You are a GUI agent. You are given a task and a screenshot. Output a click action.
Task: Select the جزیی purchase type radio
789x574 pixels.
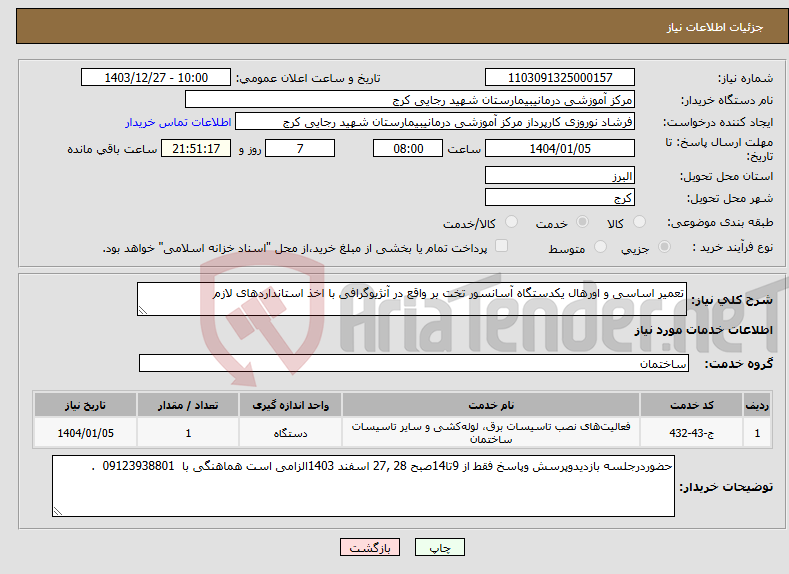pyautogui.click(x=664, y=247)
